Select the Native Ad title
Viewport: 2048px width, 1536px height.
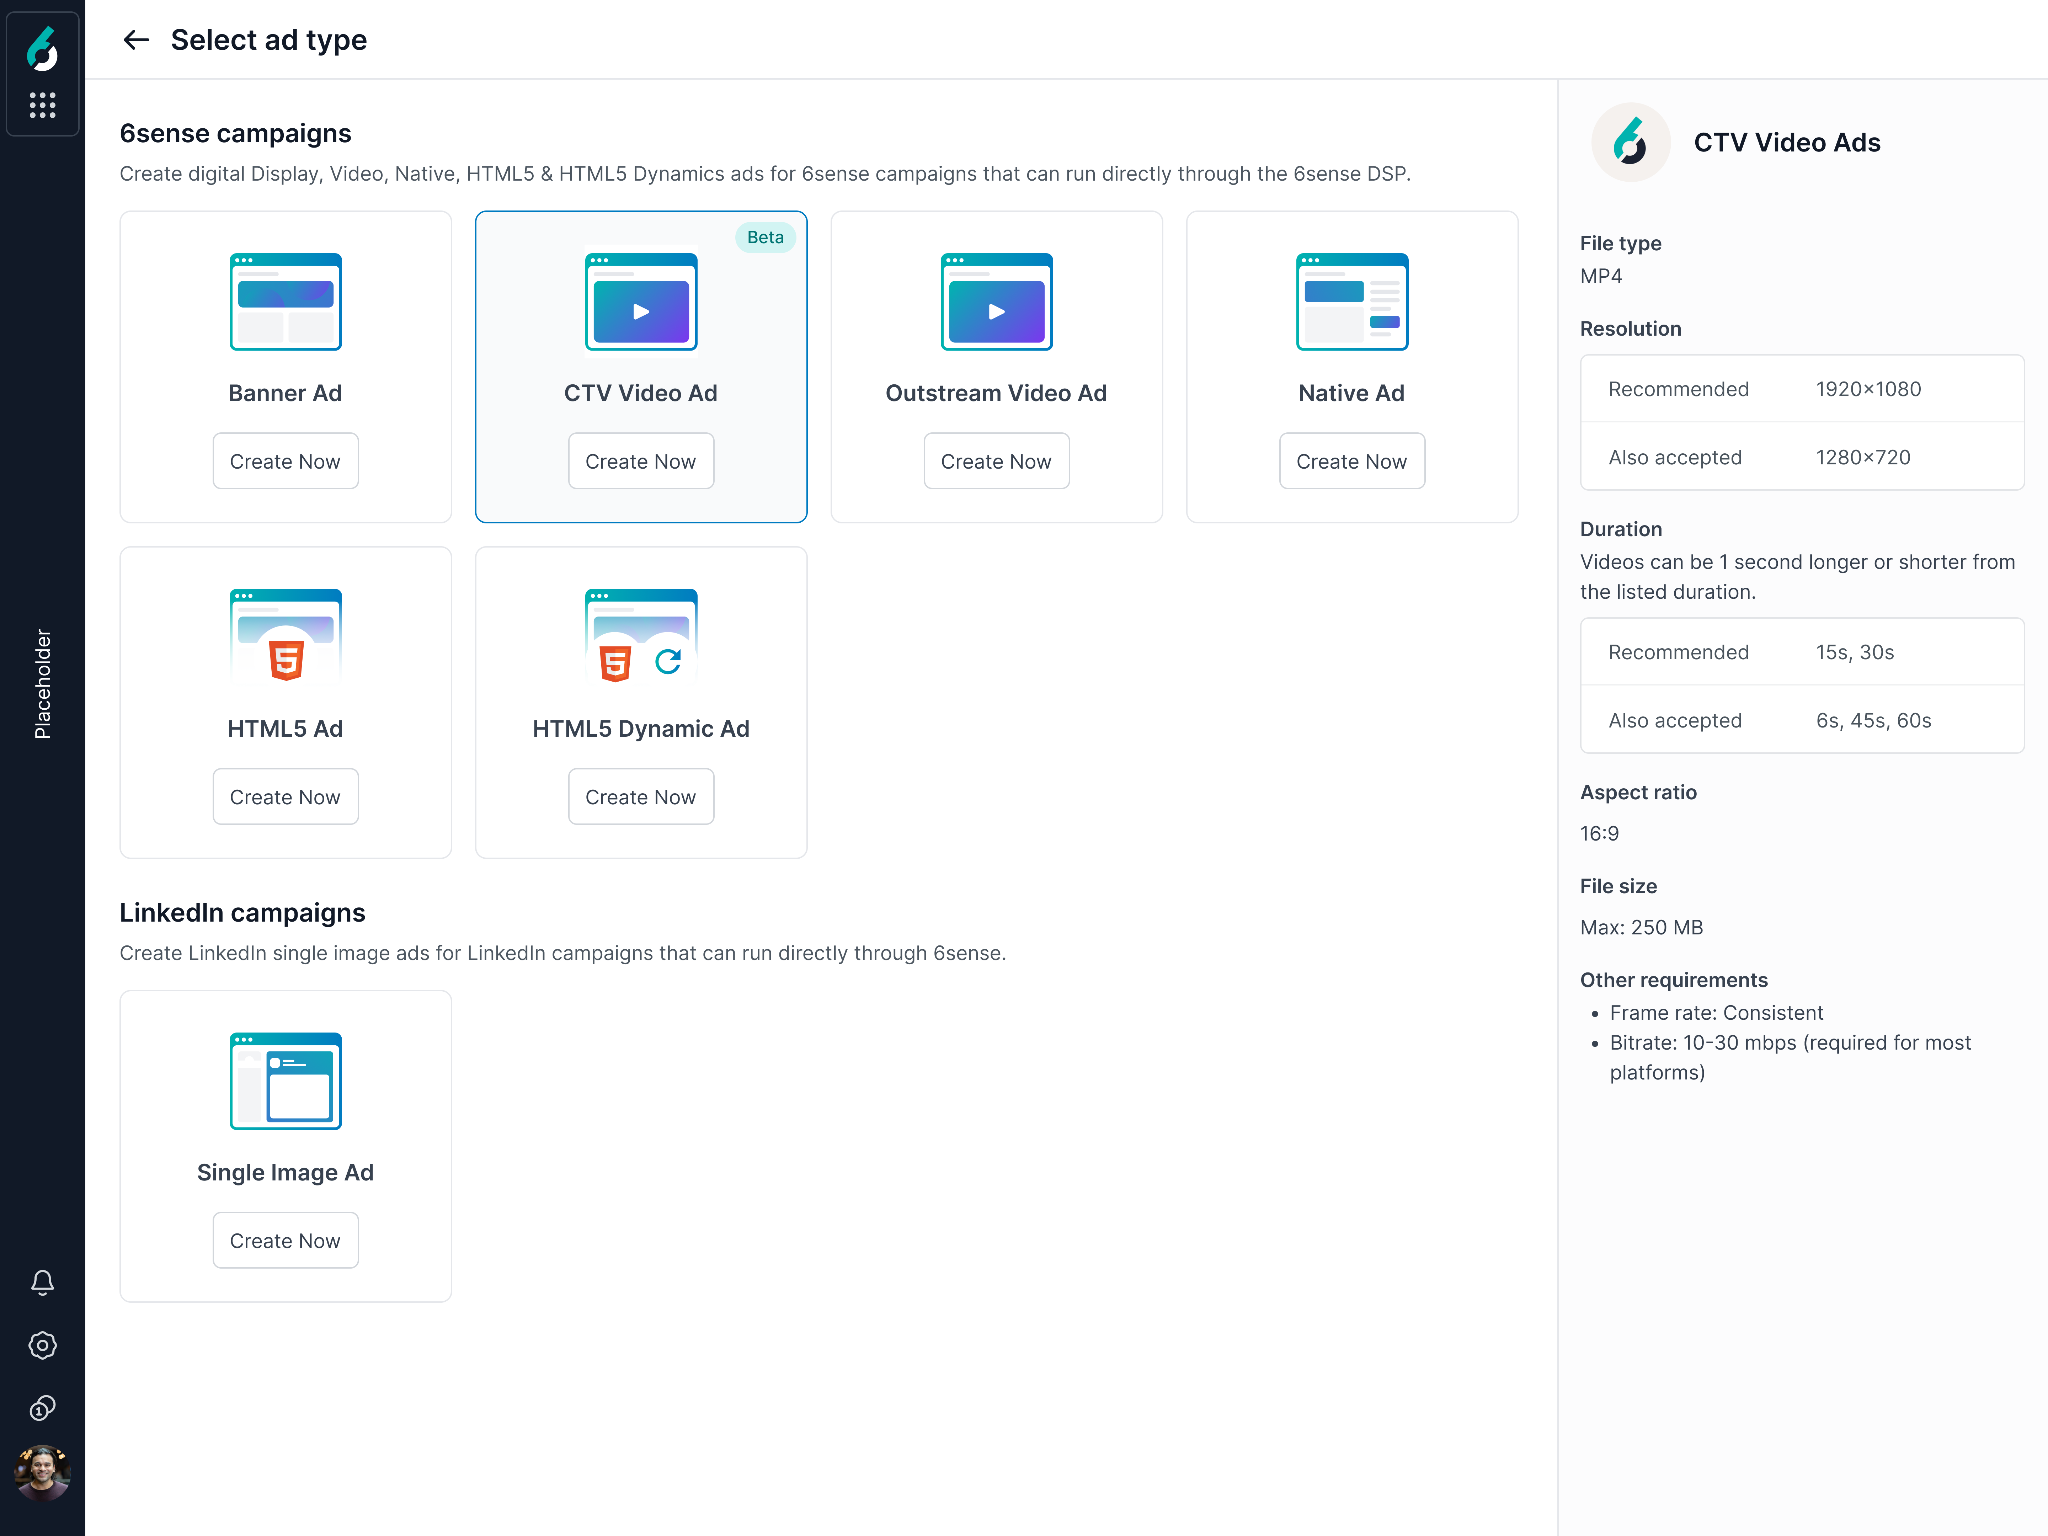click(x=1352, y=393)
